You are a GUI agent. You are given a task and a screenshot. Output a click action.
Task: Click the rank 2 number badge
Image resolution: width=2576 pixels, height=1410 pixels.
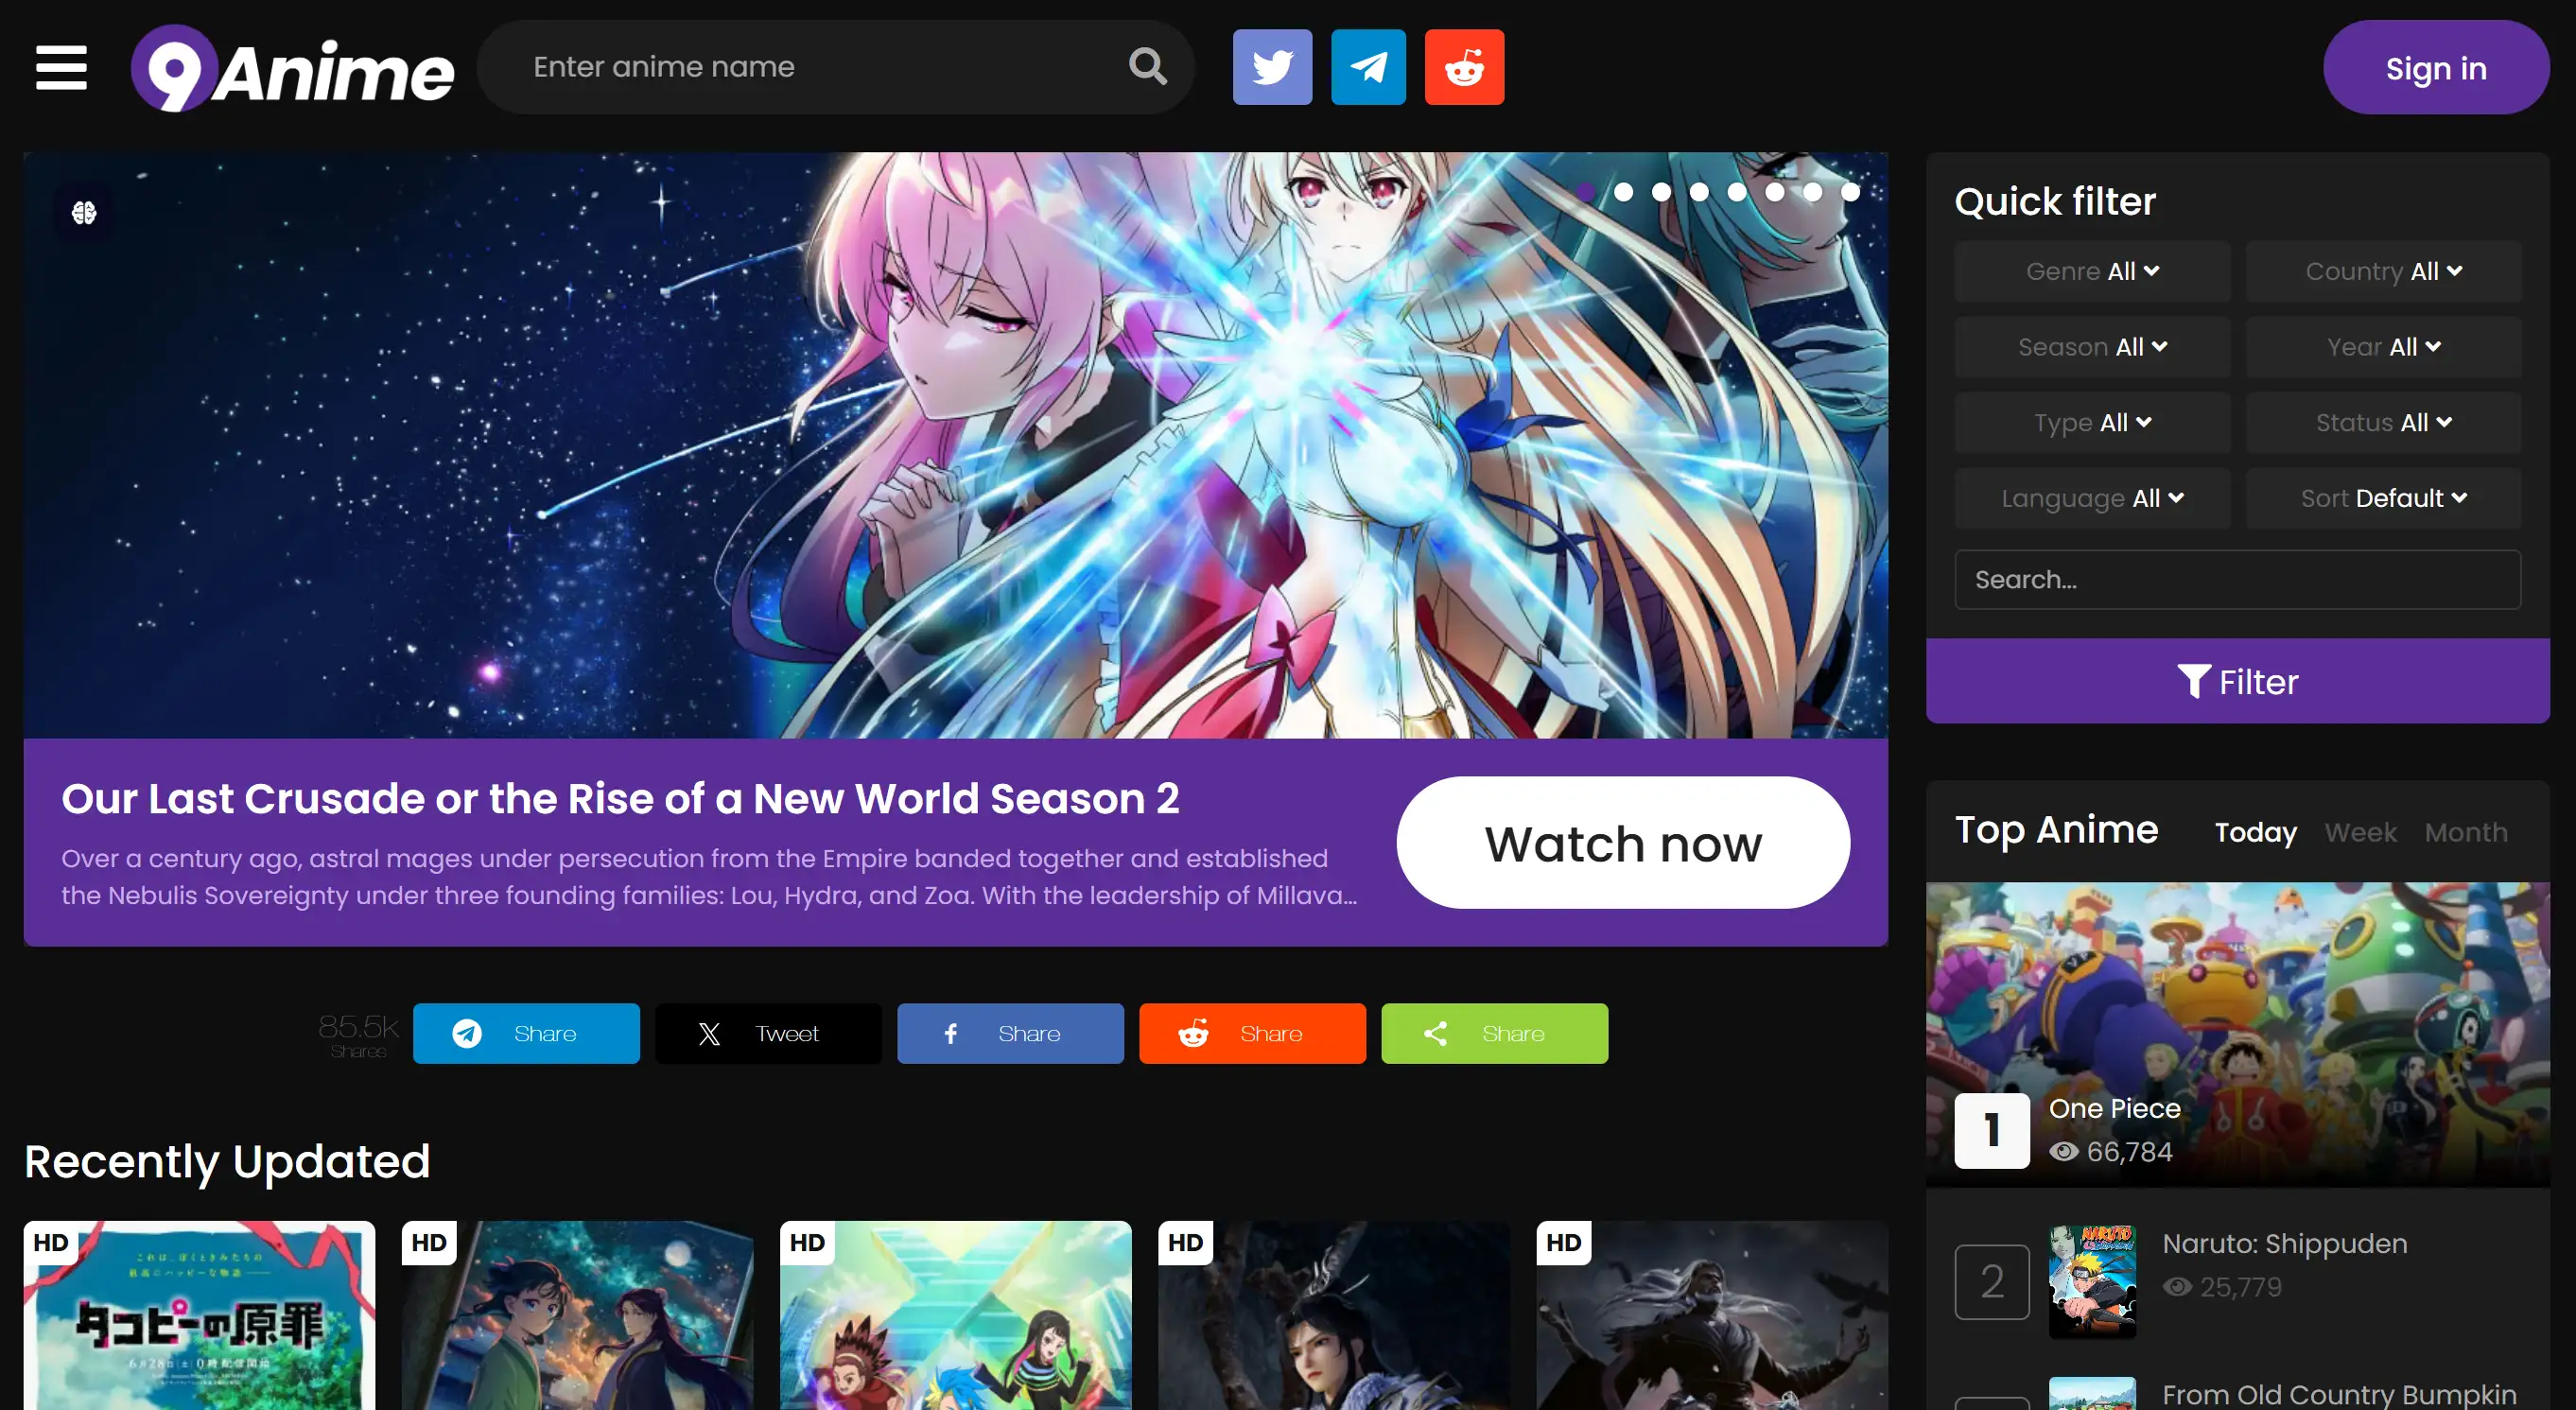[1991, 1281]
